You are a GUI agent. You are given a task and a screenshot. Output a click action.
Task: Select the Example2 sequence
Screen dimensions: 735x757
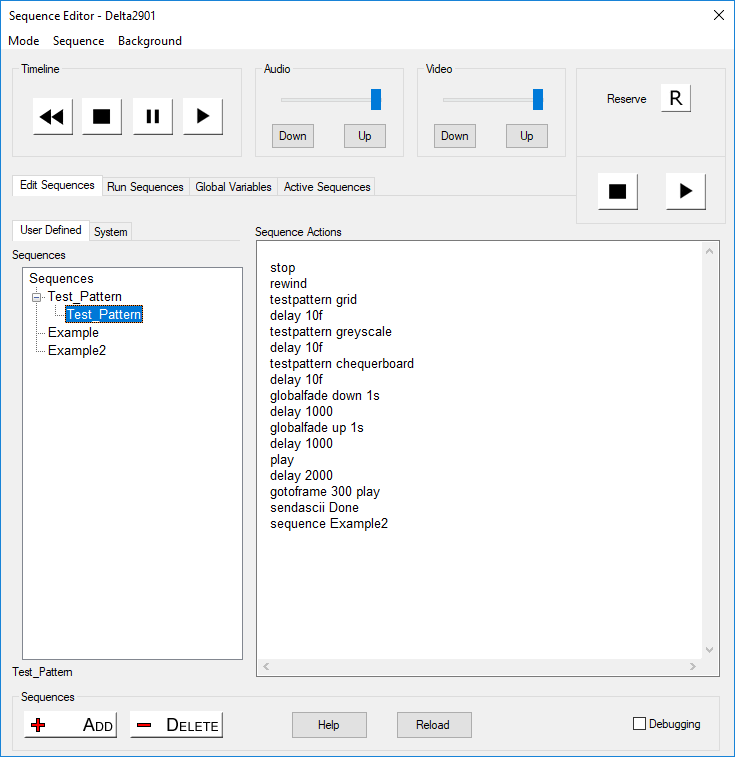[77, 350]
